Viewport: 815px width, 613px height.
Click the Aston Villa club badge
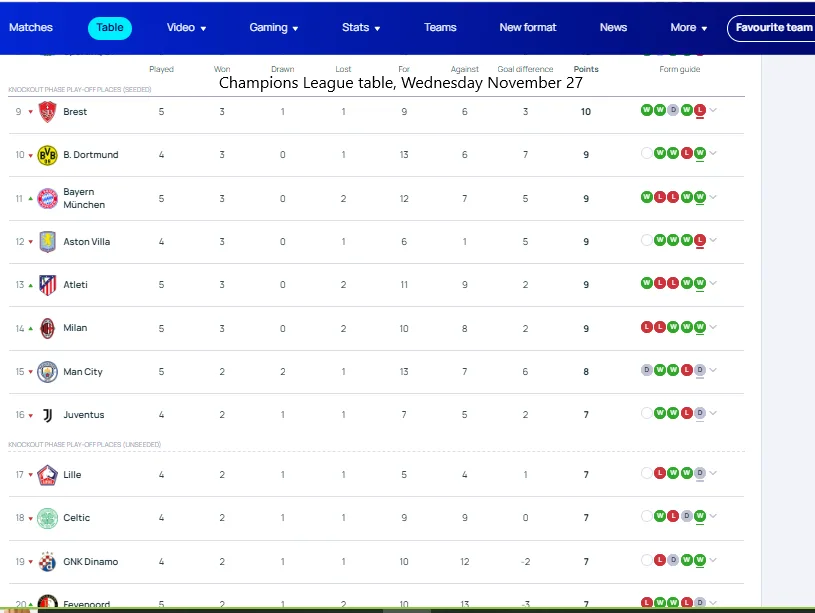(x=47, y=242)
